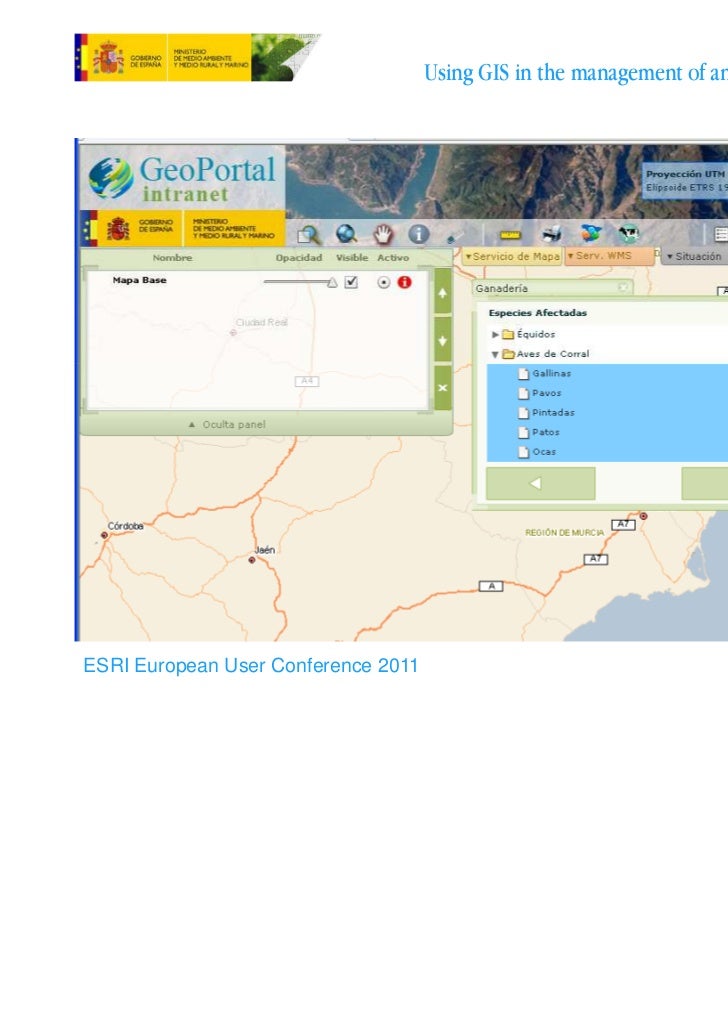Adjust the Mapa Base opacity slider
The width and height of the screenshot is (728, 1031).
[x=301, y=282]
